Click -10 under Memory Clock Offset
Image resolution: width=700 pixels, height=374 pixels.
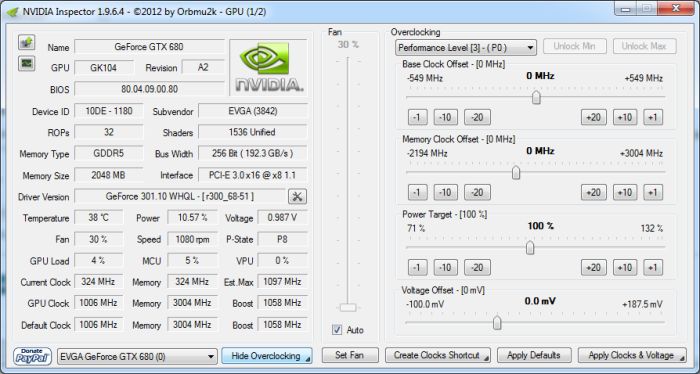(x=445, y=192)
